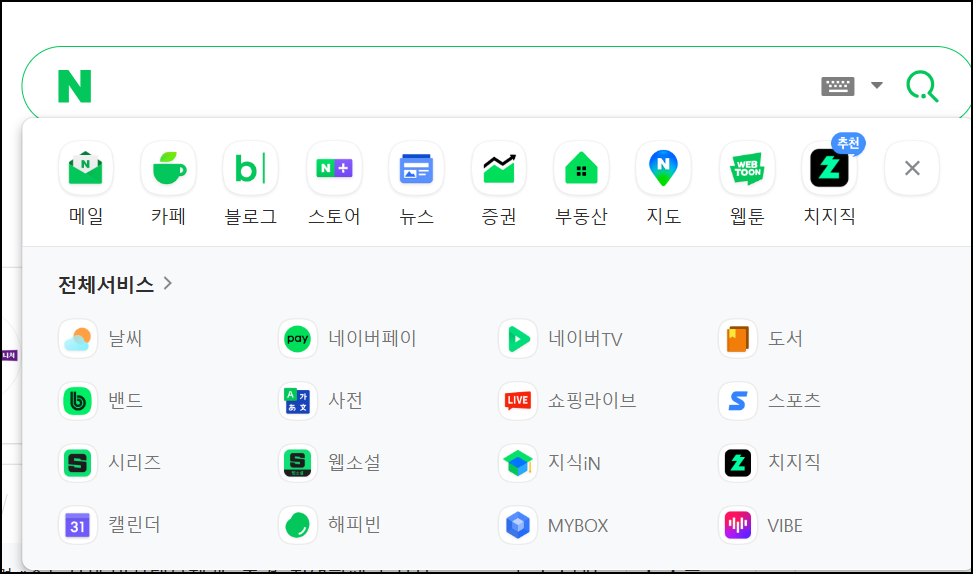973x574 pixels.
Task: Select the VIBE text label
Action: click(x=785, y=526)
